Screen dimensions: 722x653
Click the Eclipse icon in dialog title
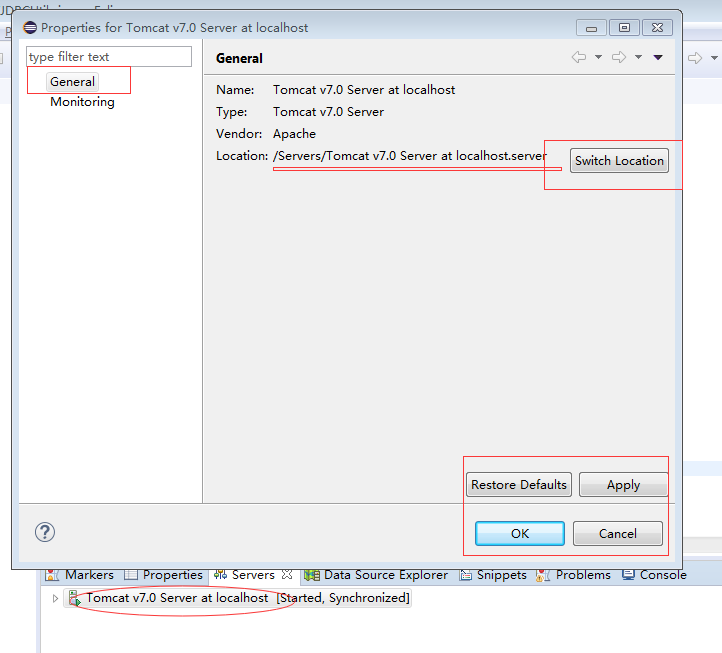[x=30, y=28]
